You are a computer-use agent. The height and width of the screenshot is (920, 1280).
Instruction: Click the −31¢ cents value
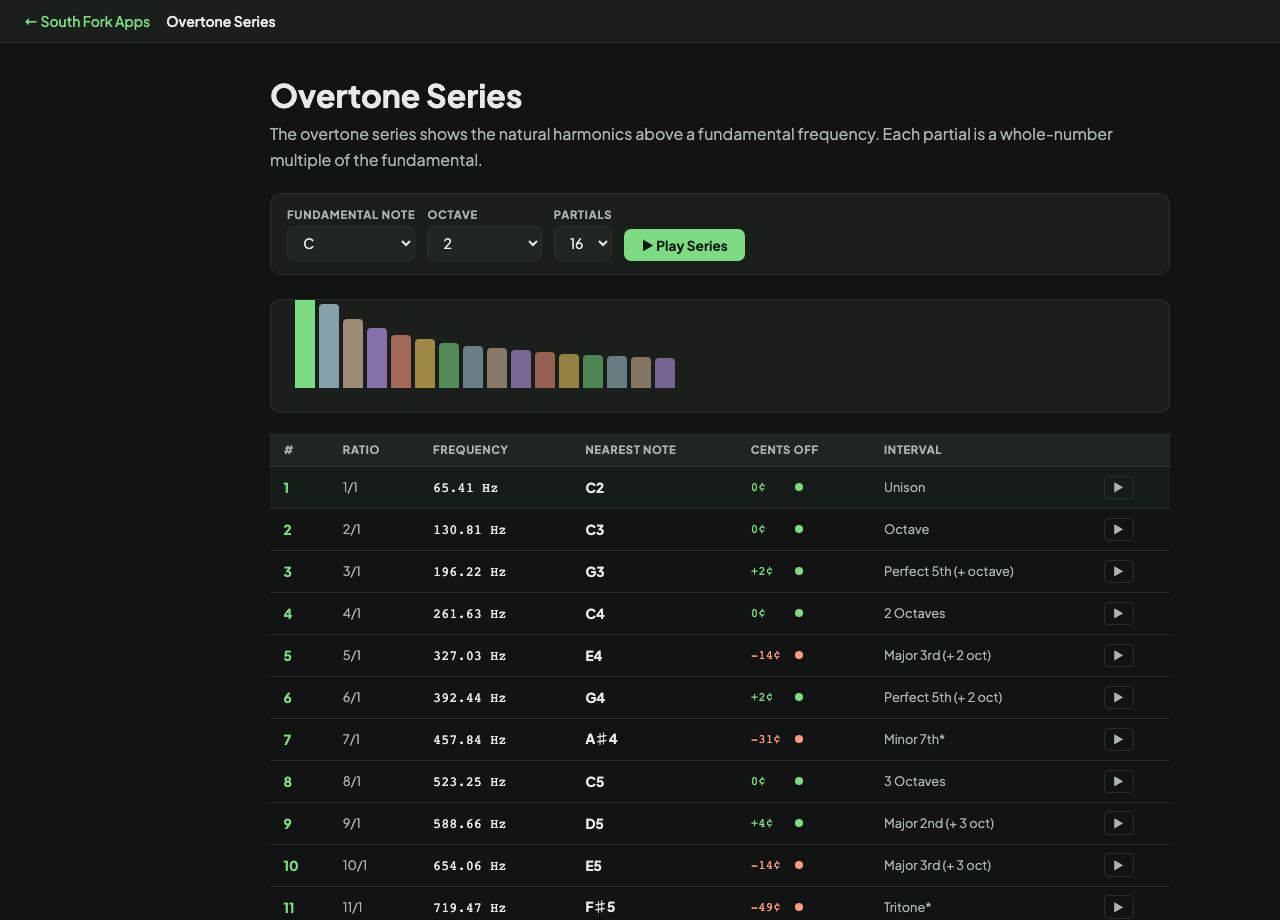pos(765,739)
